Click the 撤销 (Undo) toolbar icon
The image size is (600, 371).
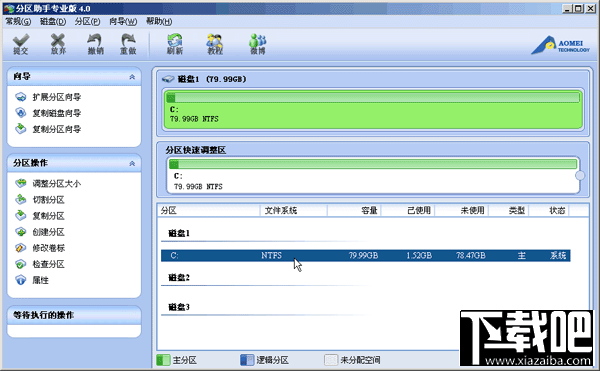(x=95, y=43)
